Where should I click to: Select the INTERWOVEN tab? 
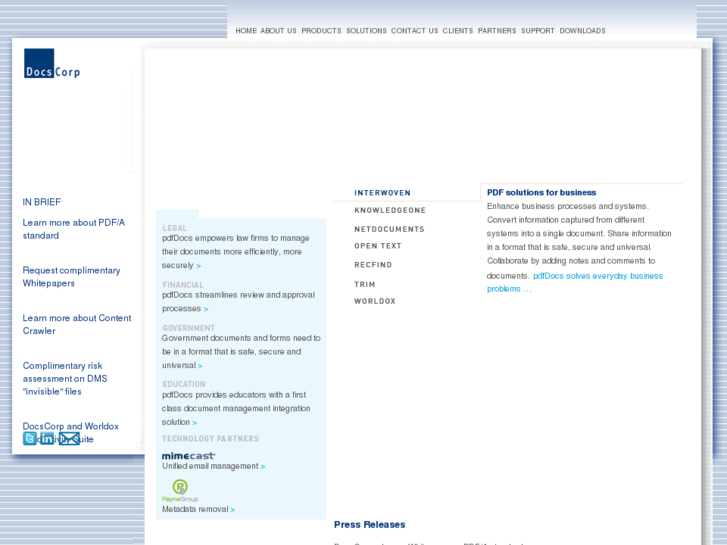pos(383,193)
